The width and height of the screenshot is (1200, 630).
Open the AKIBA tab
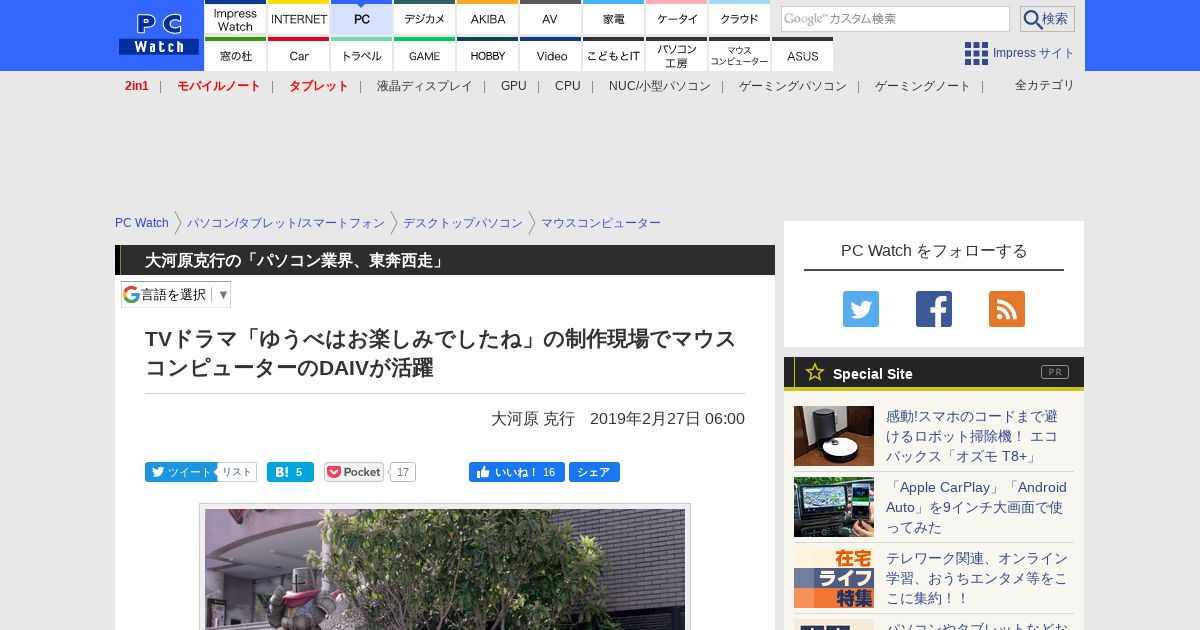(x=488, y=19)
